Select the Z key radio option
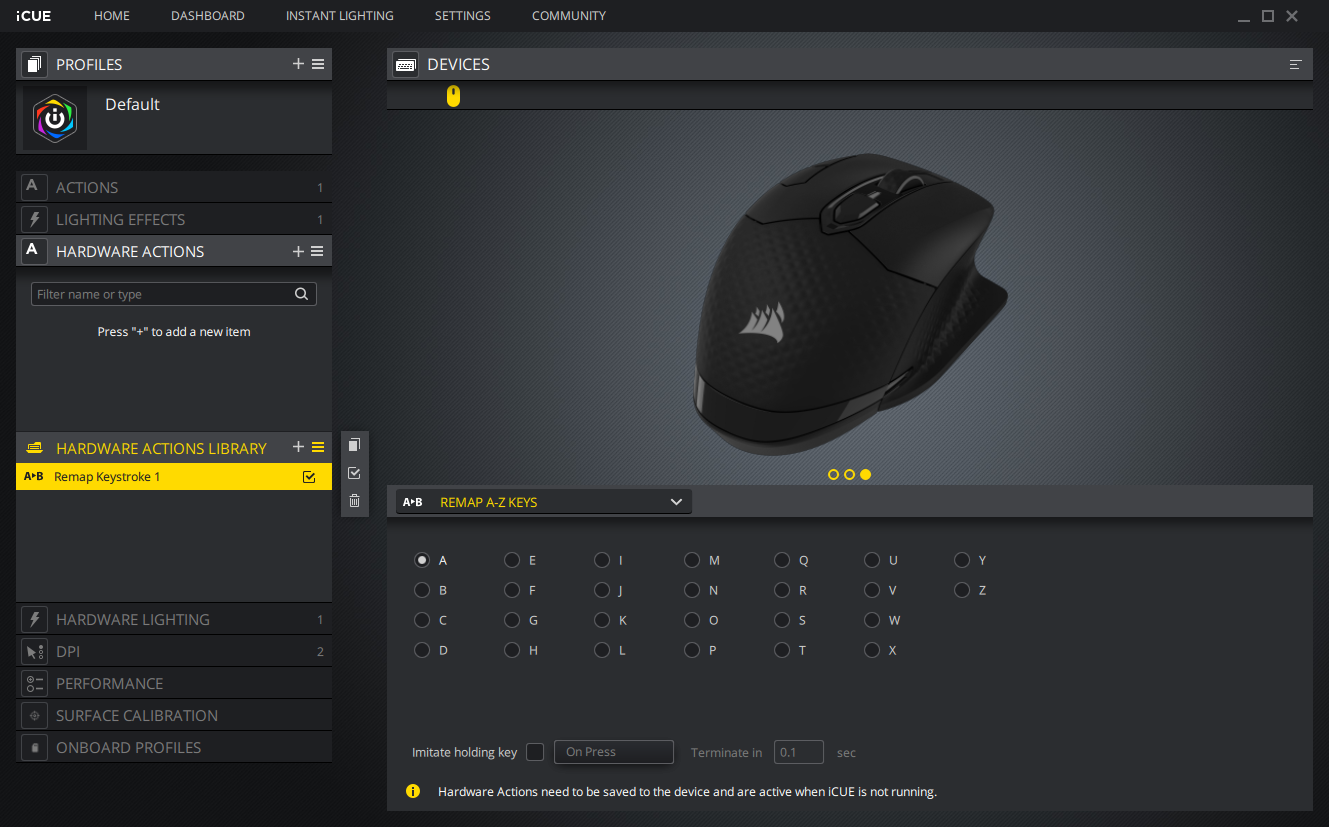This screenshot has width=1329, height=827. click(x=962, y=591)
